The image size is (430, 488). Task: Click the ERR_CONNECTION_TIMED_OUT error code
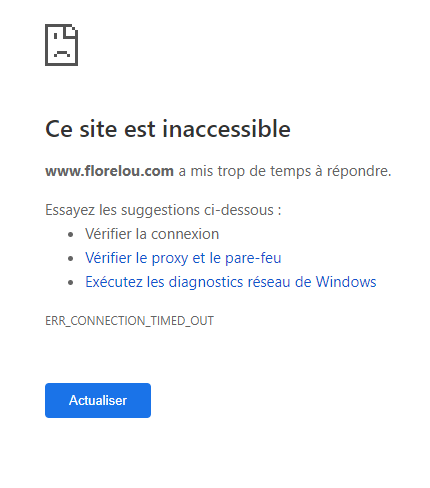(129, 320)
